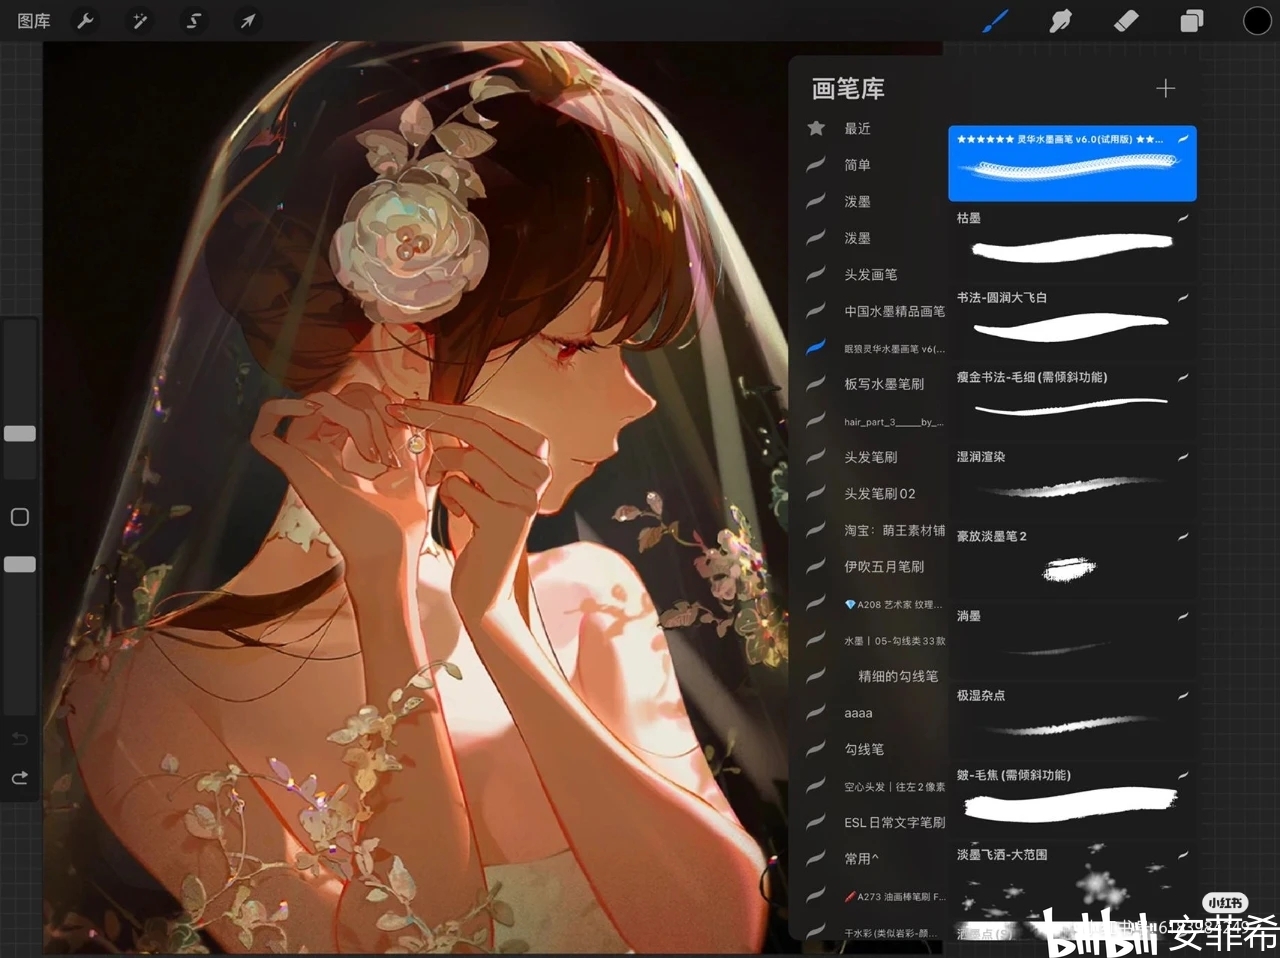Click the brush-set icon beside aaaa

coord(816,712)
